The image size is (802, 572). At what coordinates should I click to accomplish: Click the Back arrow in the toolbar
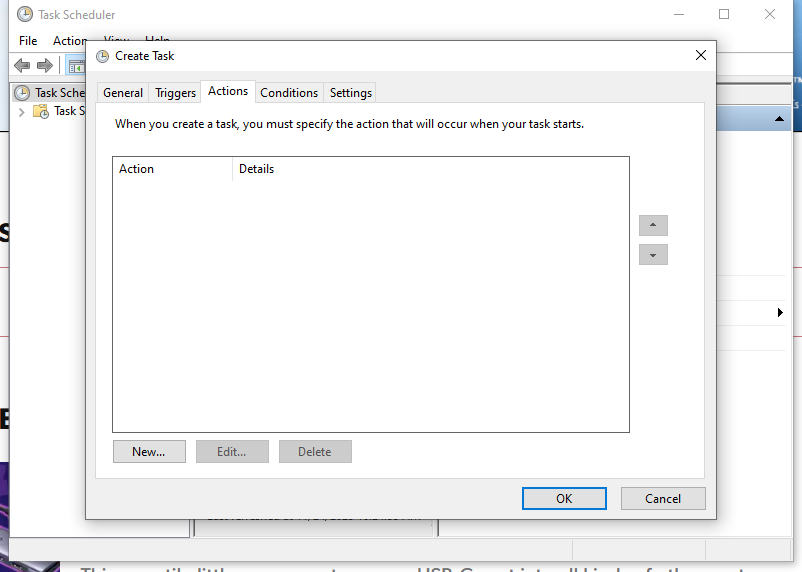(22, 66)
